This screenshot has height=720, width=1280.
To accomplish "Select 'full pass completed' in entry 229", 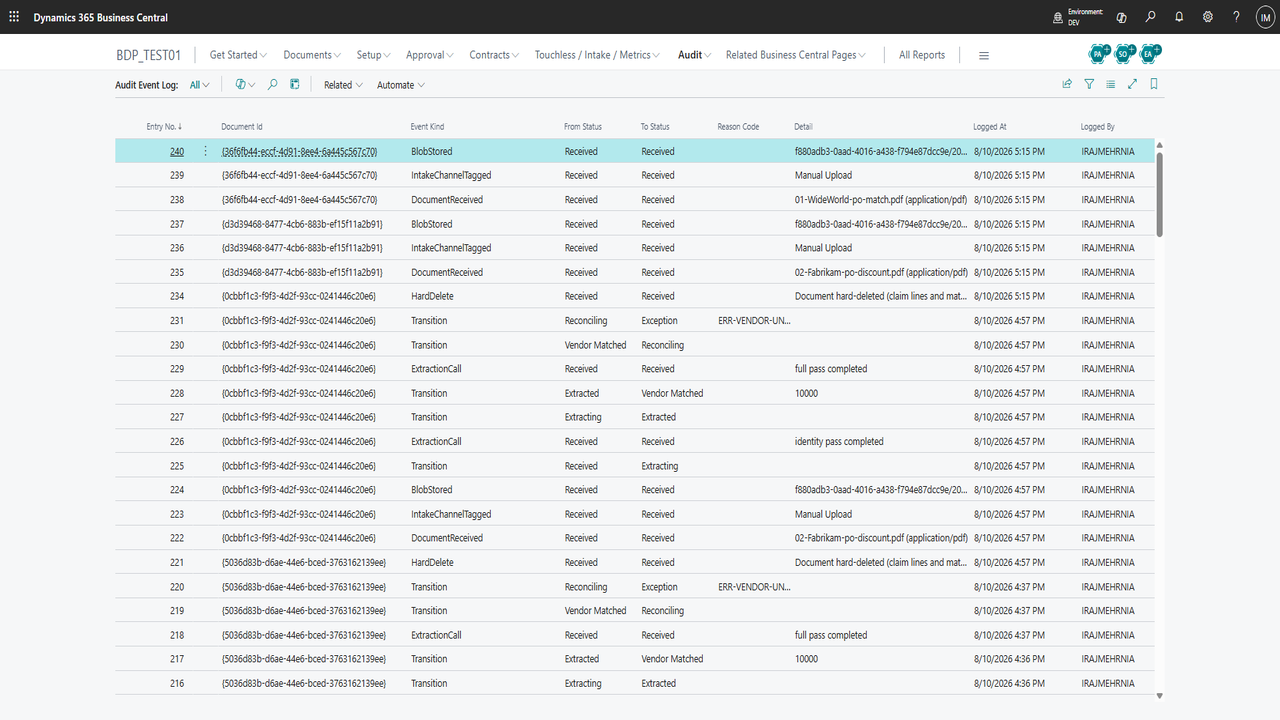I will pos(831,369).
